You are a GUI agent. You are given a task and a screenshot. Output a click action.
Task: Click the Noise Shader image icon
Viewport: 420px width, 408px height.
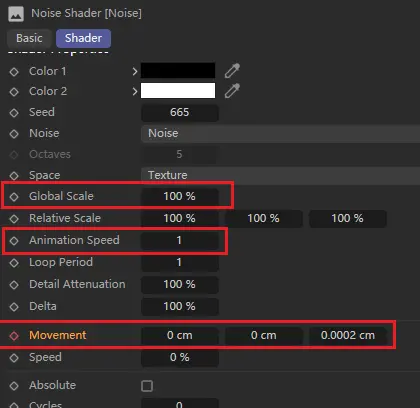(16, 14)
